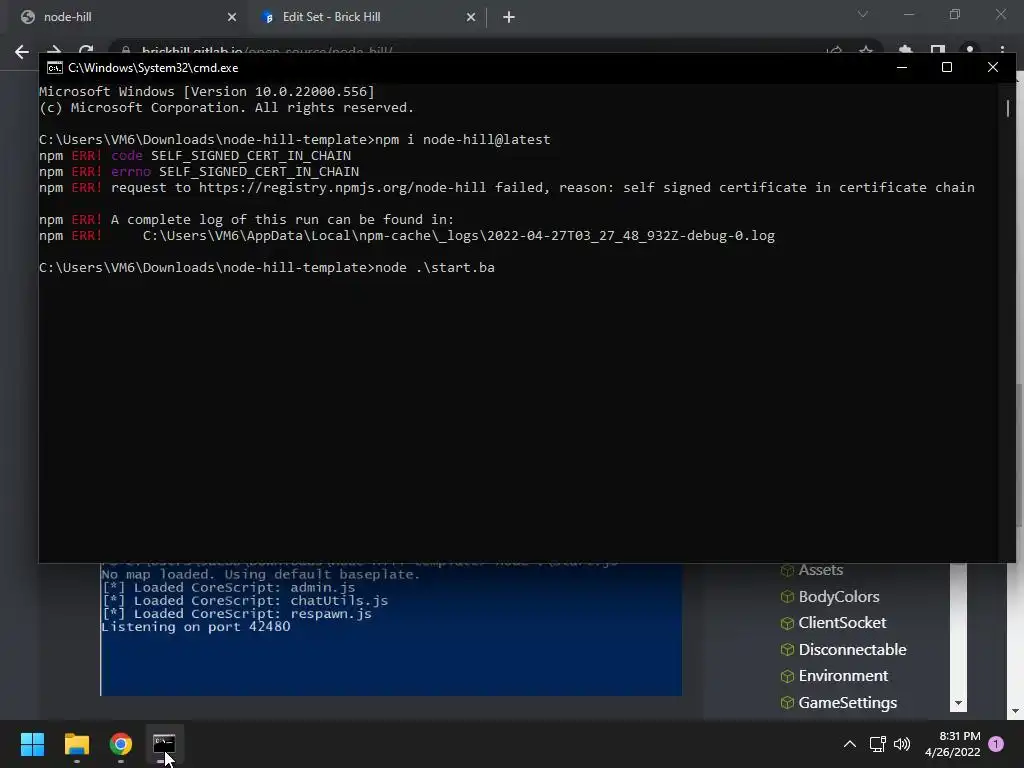The width and height of the screenshot is (1024, 768).
Task: Click the network status tray icon
Action: point(877,744)
